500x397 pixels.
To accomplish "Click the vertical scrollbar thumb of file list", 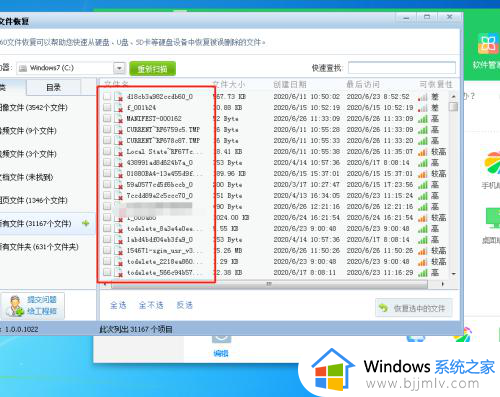I will (453, 107).
